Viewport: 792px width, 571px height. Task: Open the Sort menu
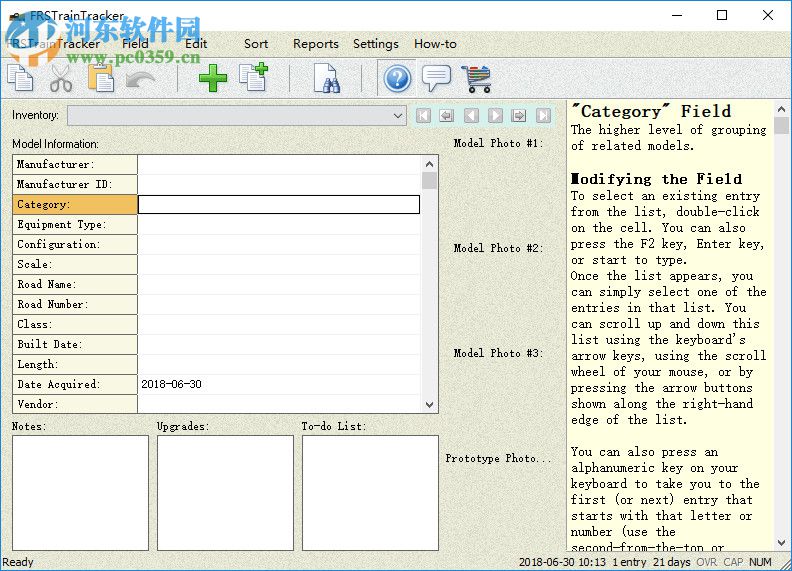[x=256, y=44]
